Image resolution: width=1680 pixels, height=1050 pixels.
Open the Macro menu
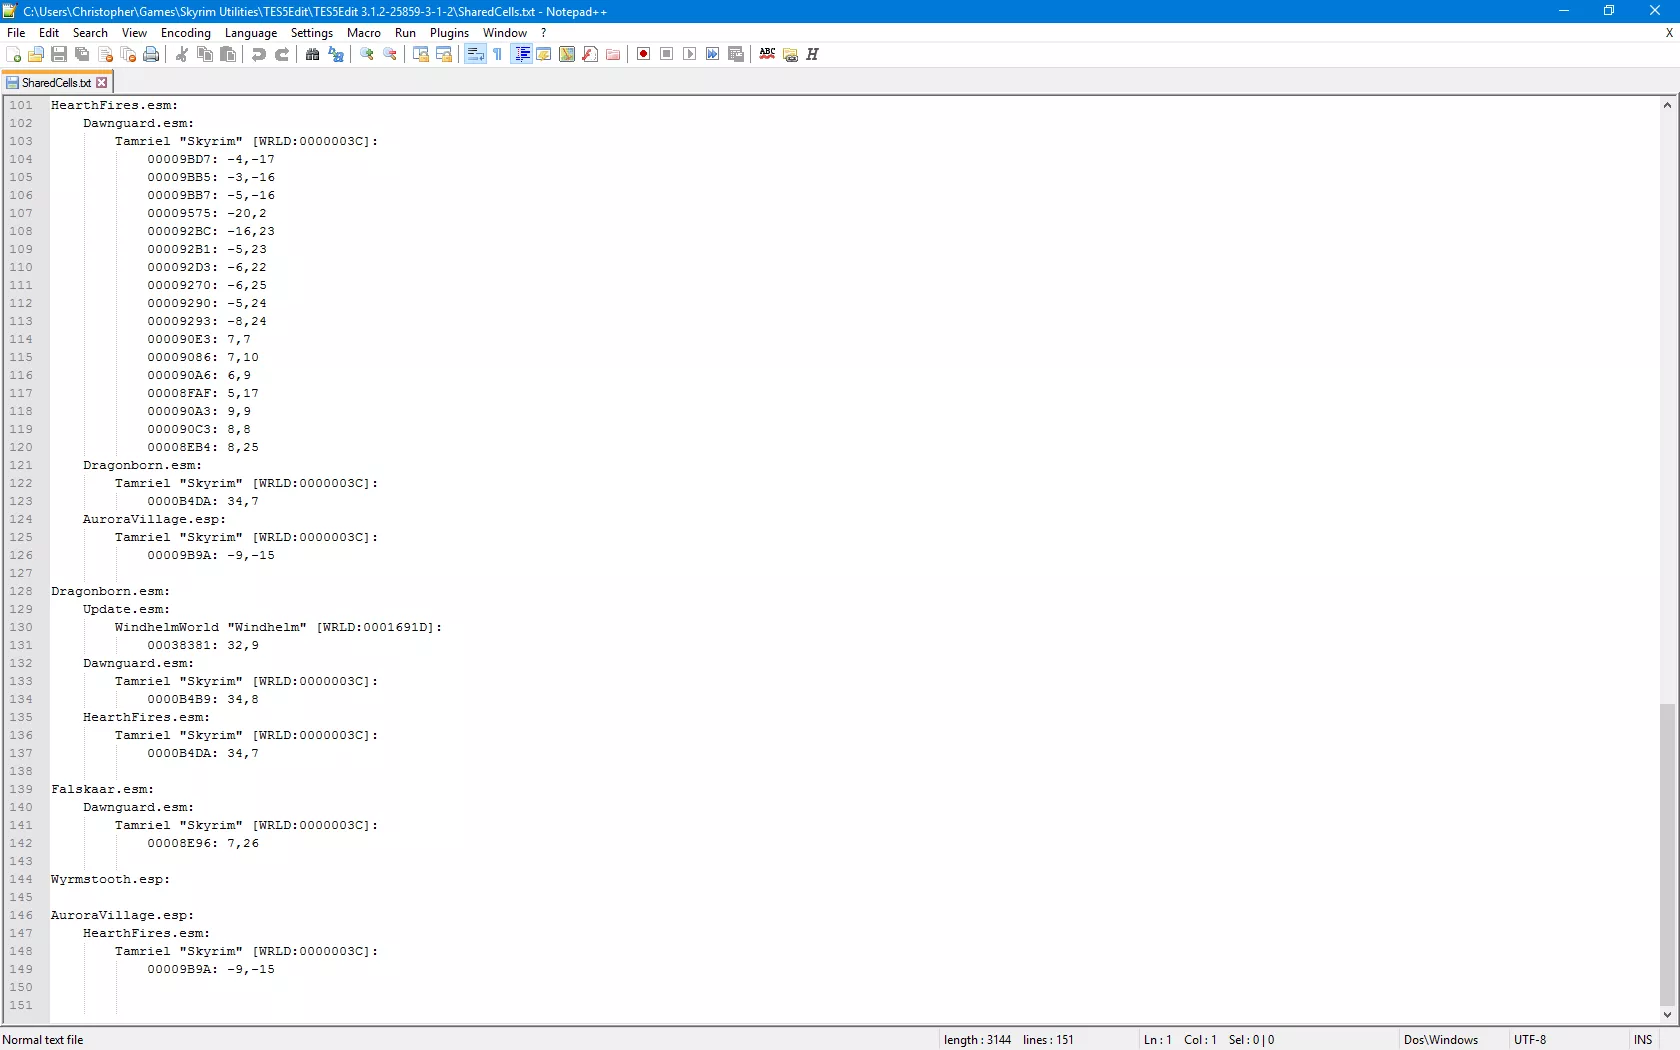(364, 33)
